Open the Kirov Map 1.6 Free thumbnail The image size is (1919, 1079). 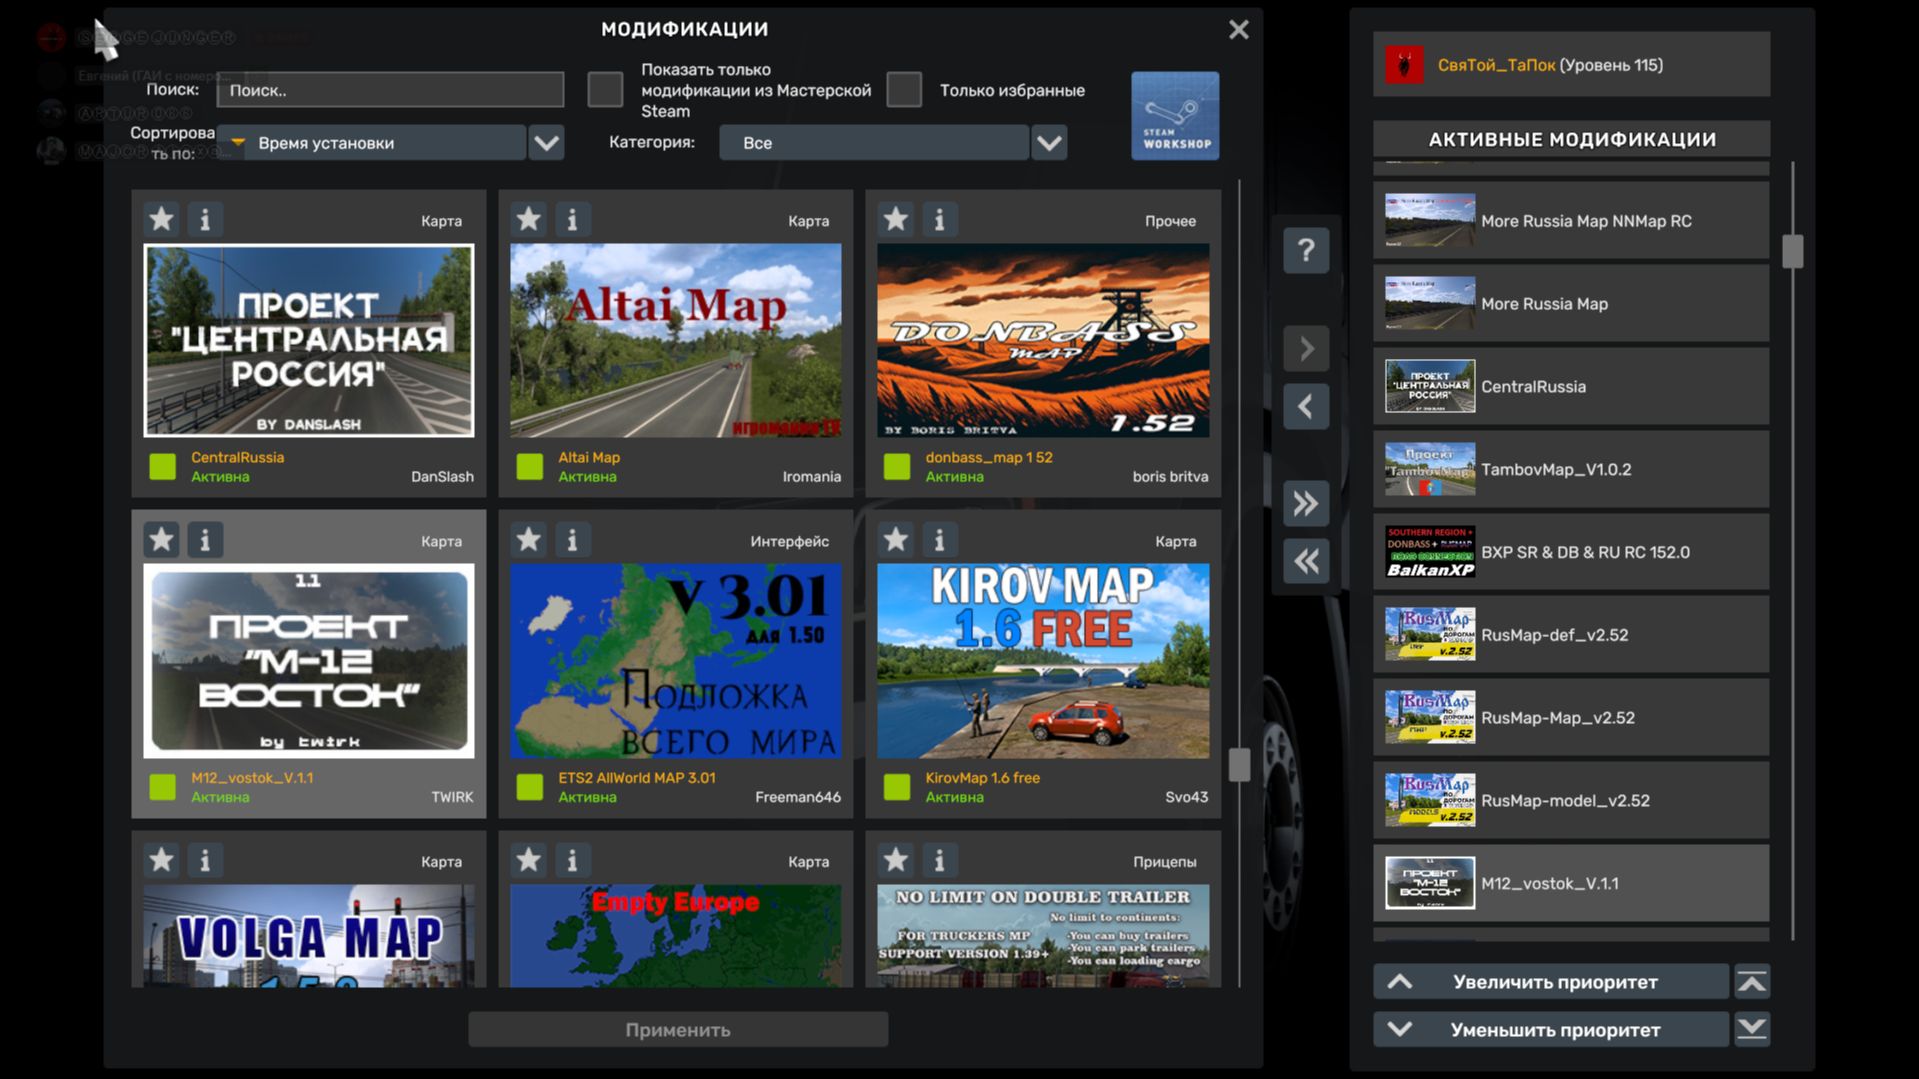coord(1043,661)
